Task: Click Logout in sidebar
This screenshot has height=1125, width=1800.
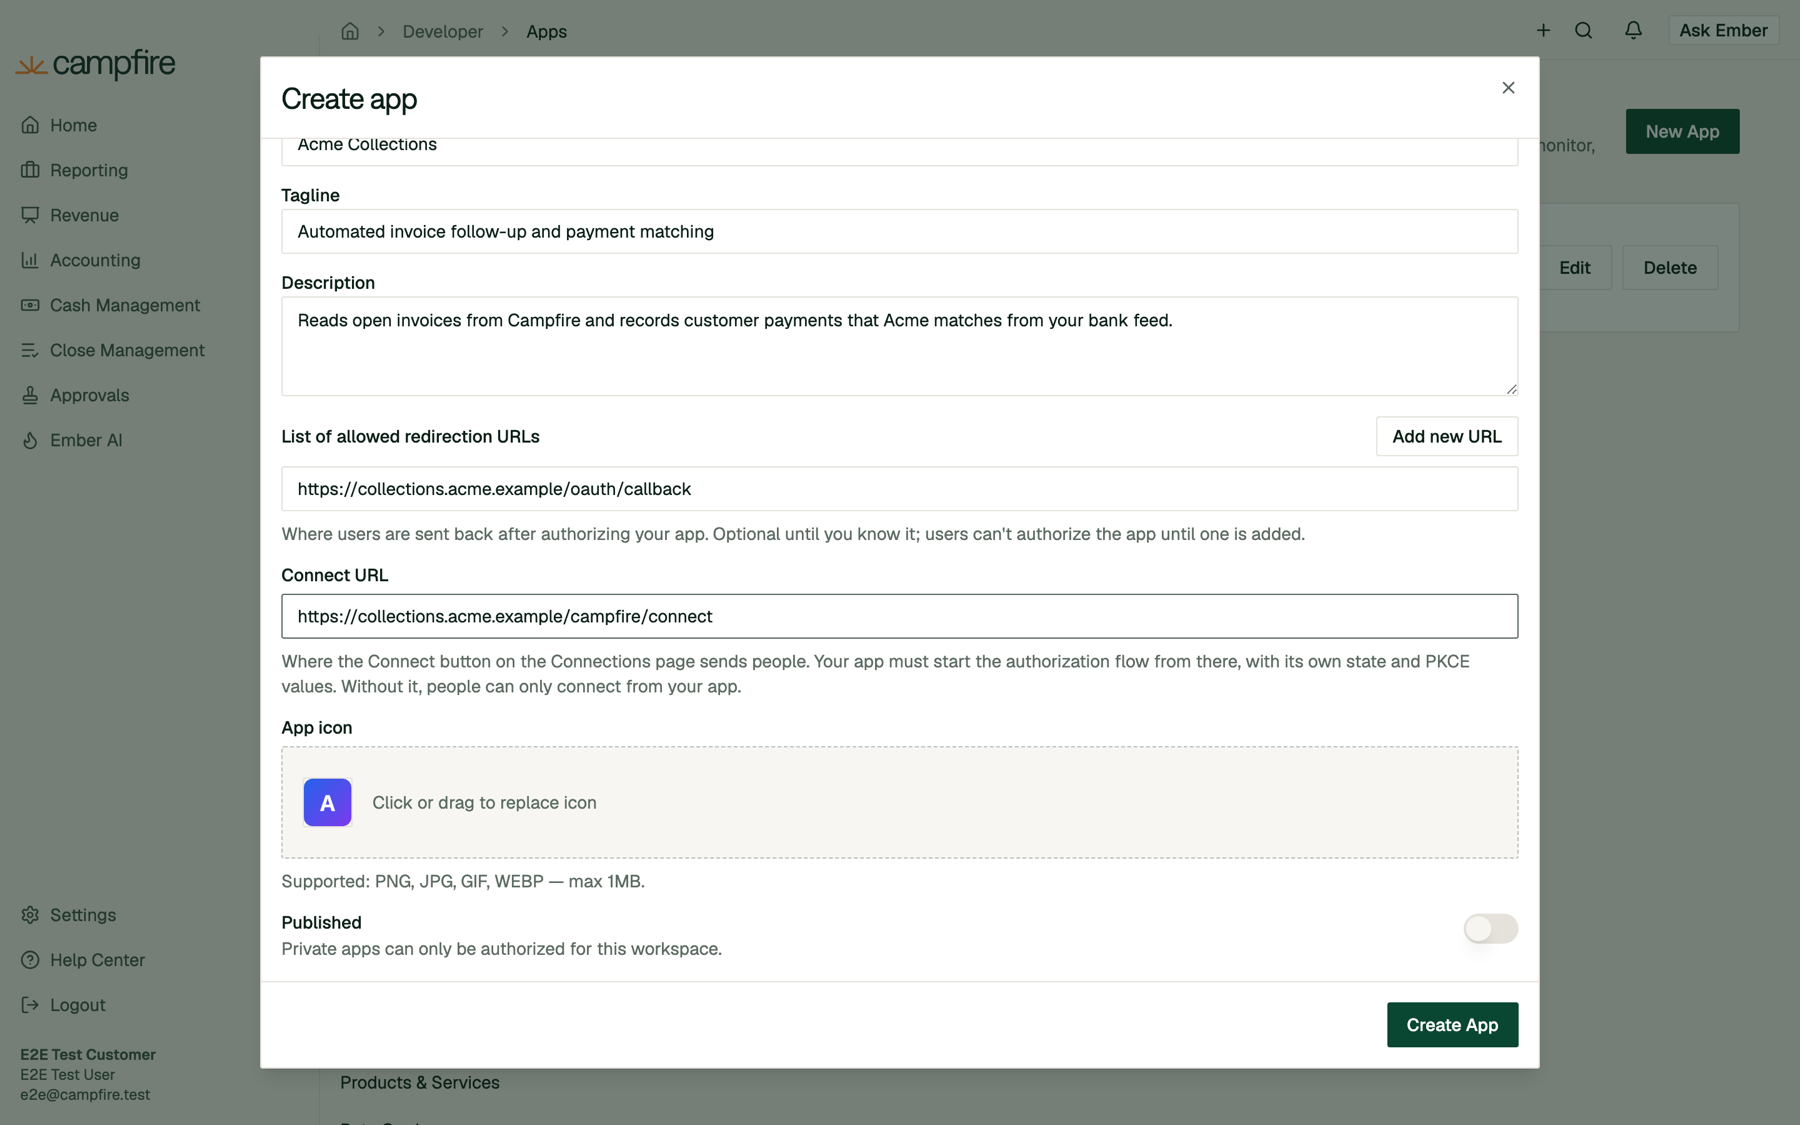Action: click(77, 1005)
